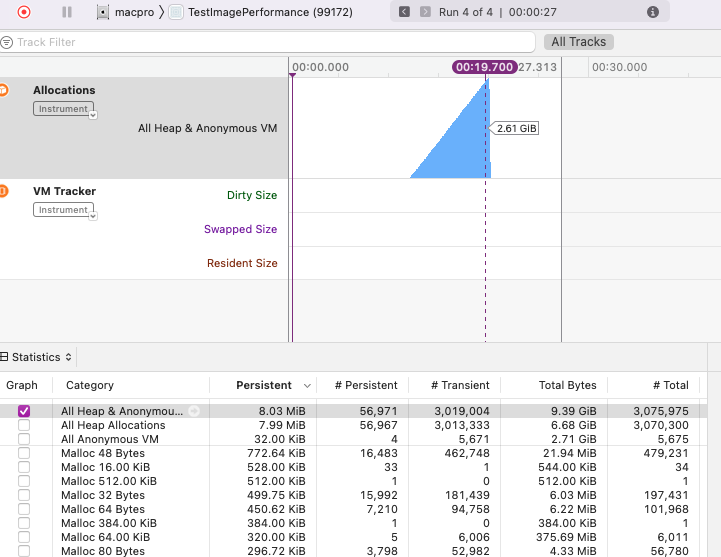Sort by the Total Bytes column
The width and height of the screenshot is (721, 557).
click(x=567, y=385)
